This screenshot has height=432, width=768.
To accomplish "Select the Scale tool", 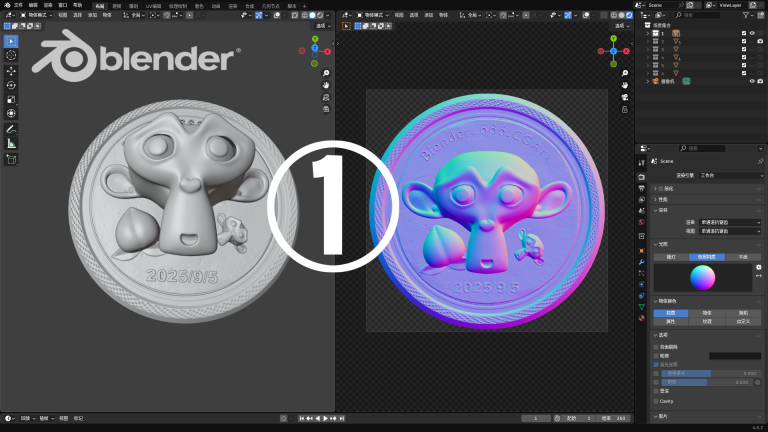I will coord(11,99).
